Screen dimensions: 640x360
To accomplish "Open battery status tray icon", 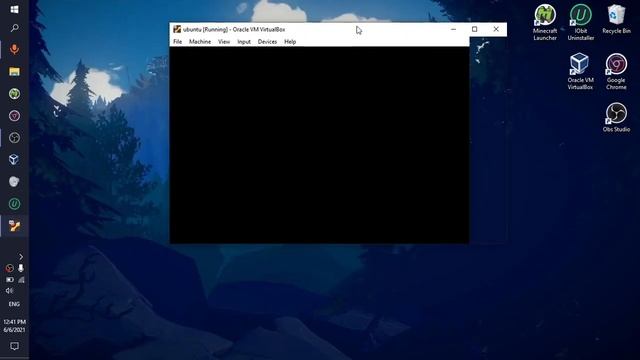I will click(9, 280).
